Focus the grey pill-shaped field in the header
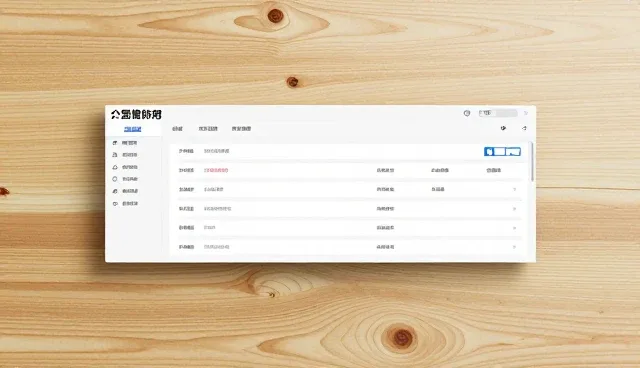 click(x=498, y=113)
